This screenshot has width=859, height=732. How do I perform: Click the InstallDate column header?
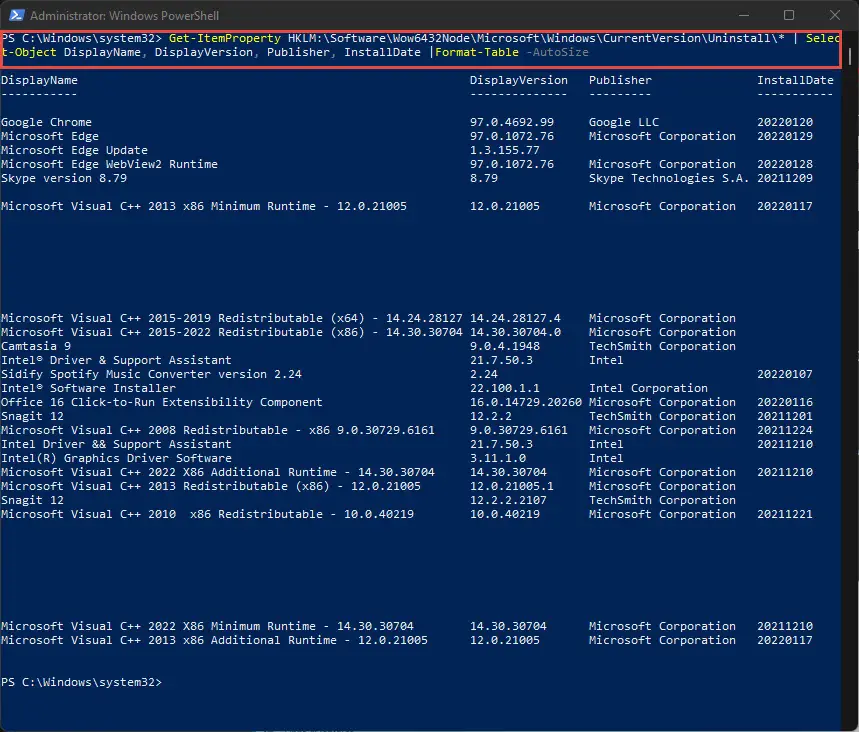(x=795, y=80)
